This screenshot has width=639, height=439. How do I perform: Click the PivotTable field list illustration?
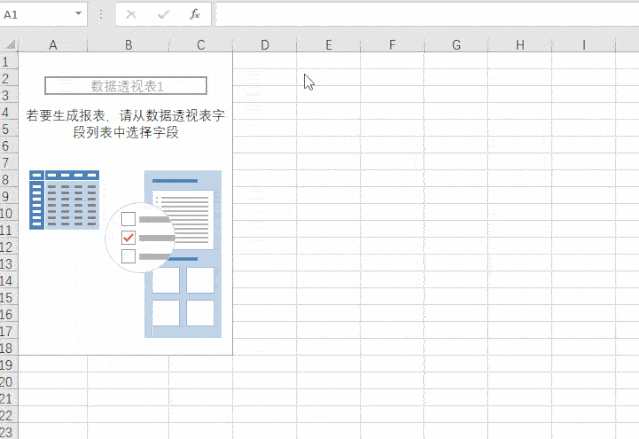click(183, 254)
